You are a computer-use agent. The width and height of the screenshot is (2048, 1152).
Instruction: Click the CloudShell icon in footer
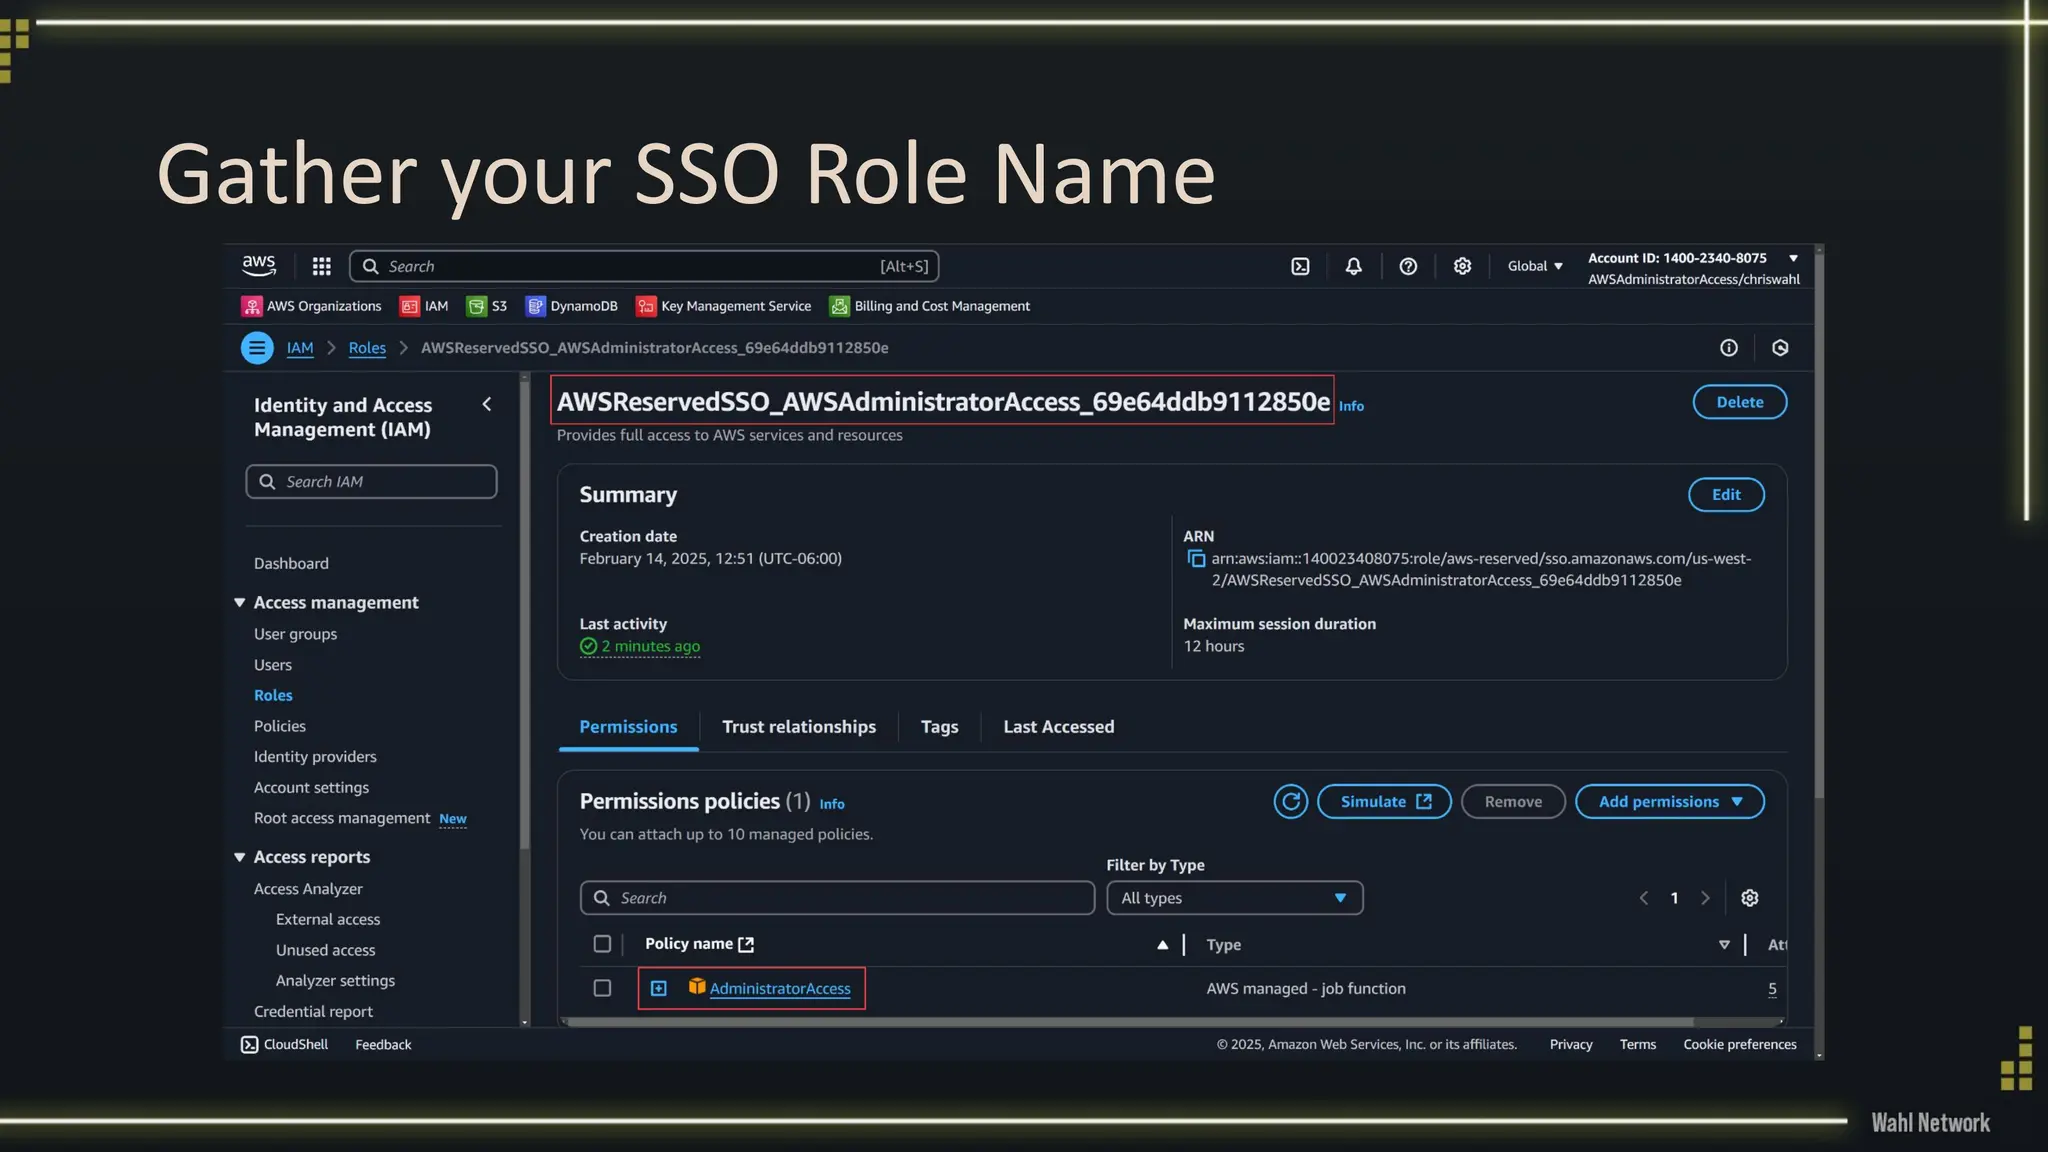coord(249,1044)
